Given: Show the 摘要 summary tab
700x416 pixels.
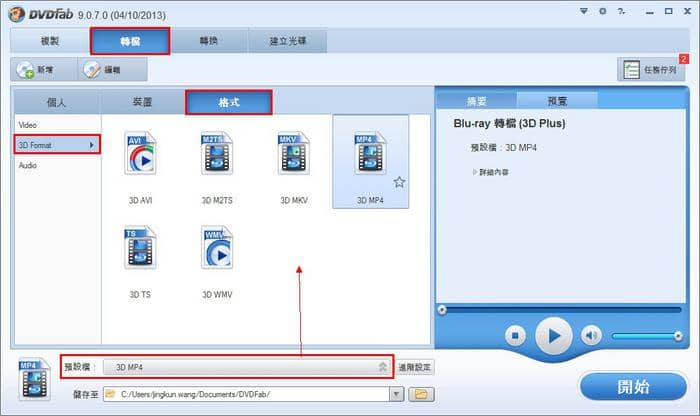Looking at the screenshot, I should (x=476, y=101).
